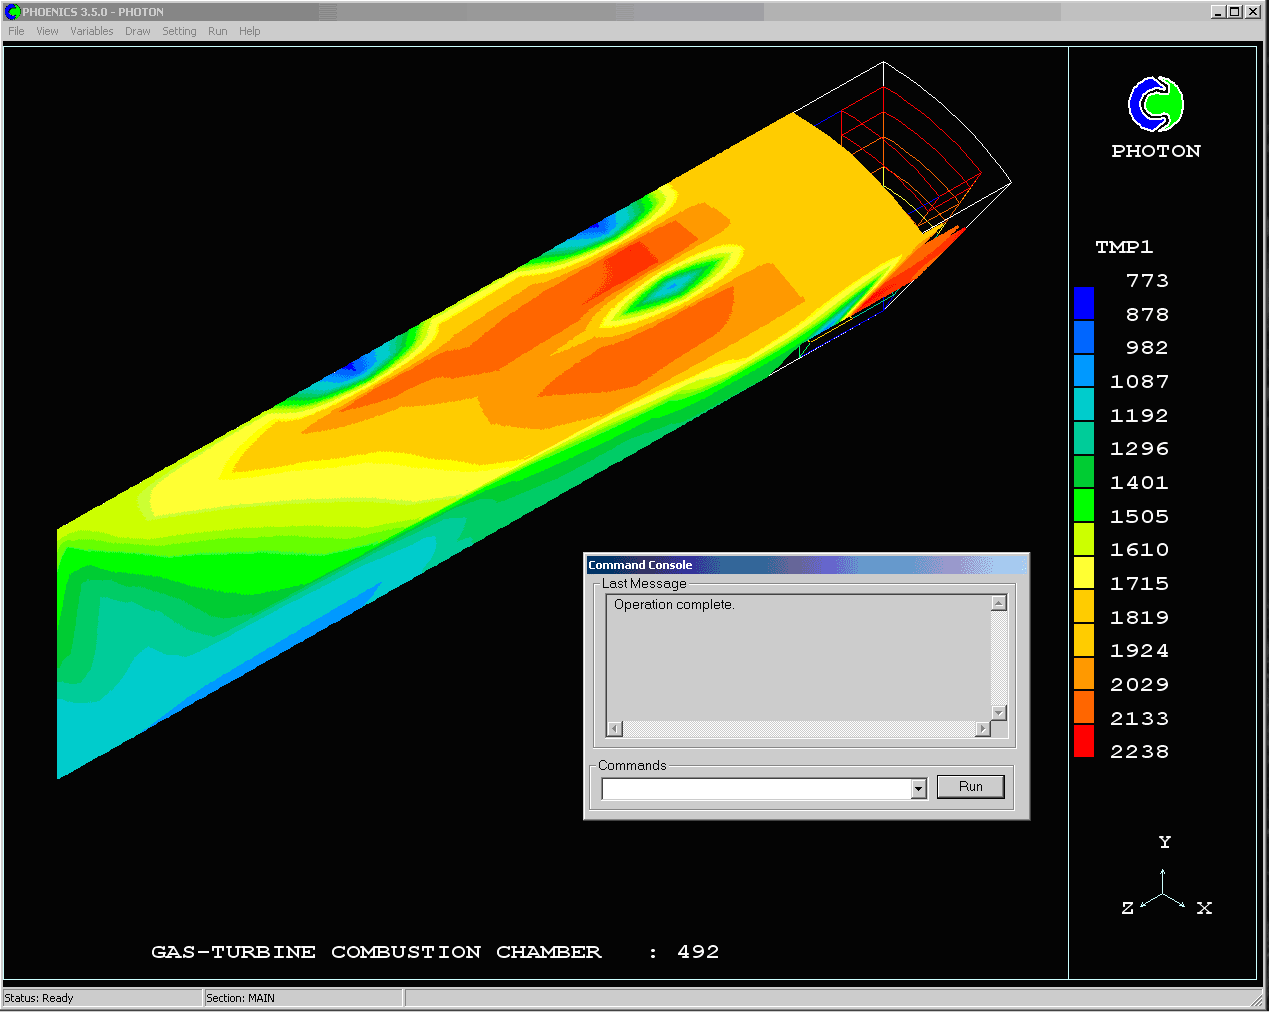Click the console message scroll up arrow
Image resolution: width=1269 pixels, height=1013 pixels.
pos(998,603)
